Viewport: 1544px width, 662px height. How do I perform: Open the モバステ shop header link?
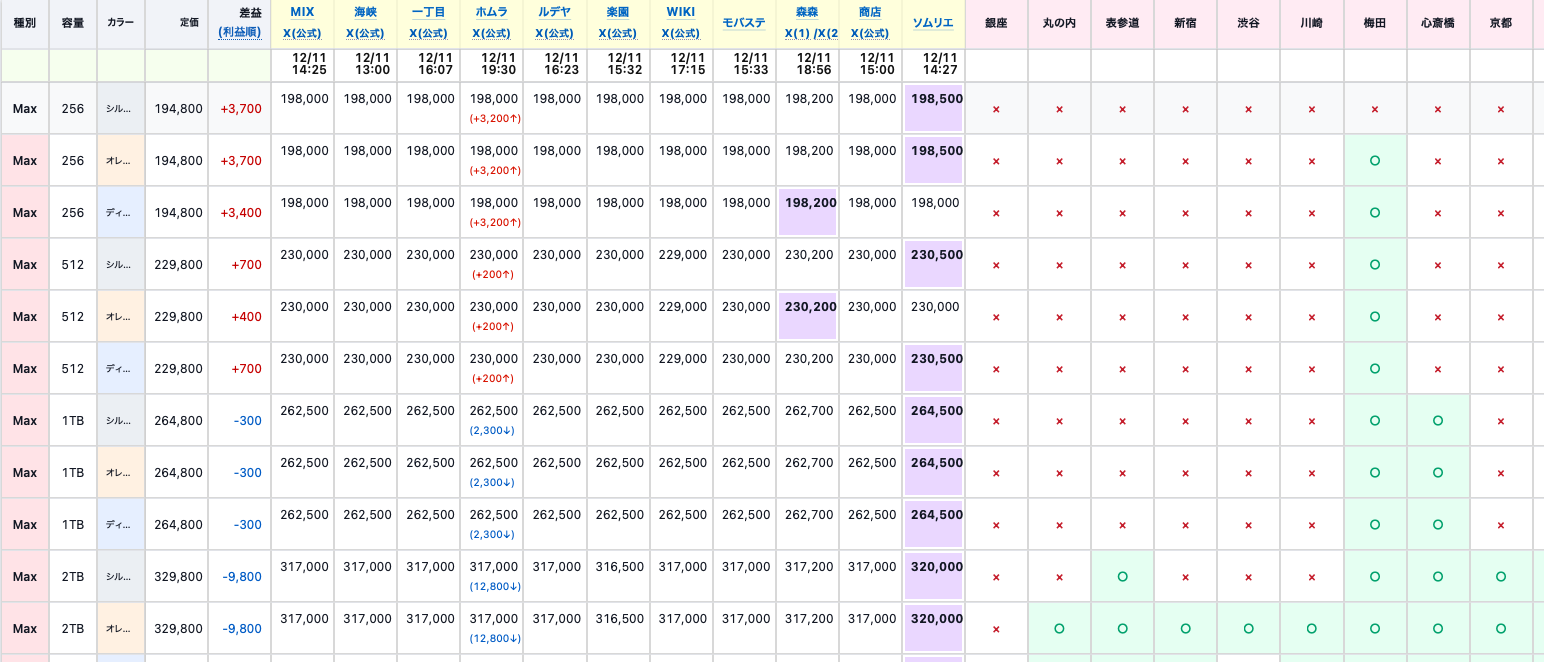tap(744, 22)
